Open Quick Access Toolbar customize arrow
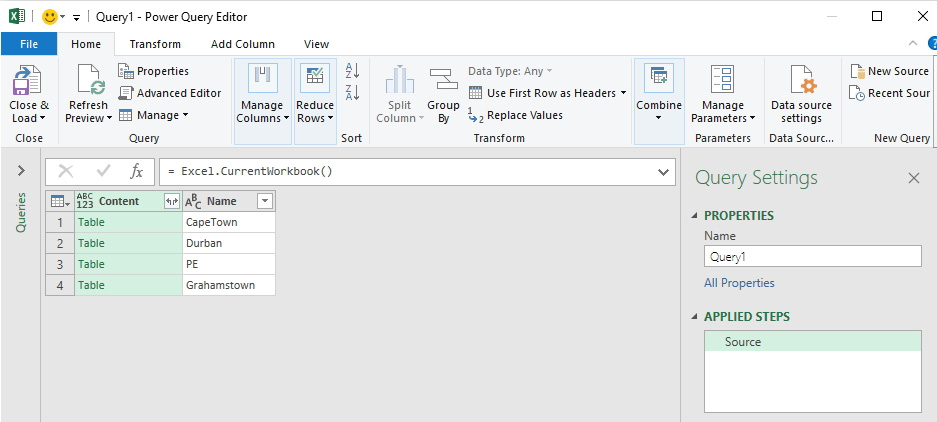This screenshot has height=422, width=937. [76, 17]
